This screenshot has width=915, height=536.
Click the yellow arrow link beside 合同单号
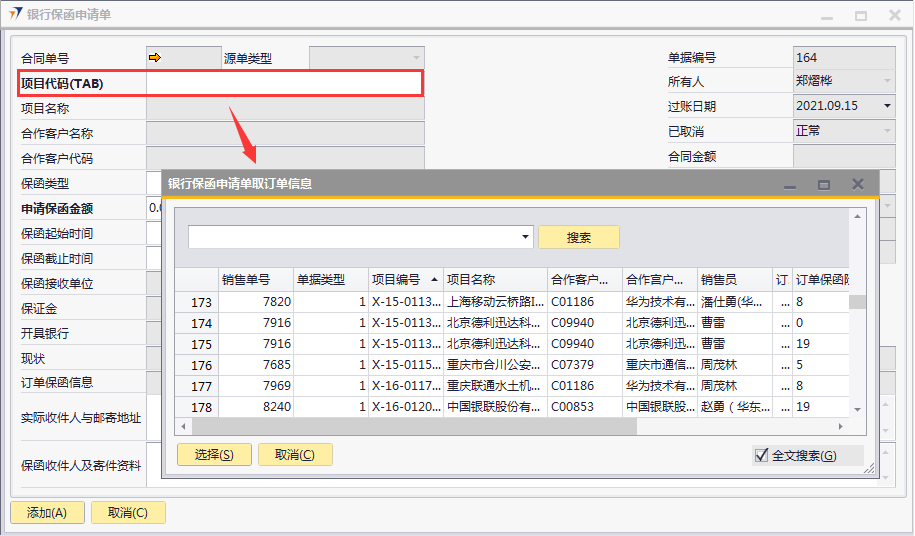click(155, 58)
